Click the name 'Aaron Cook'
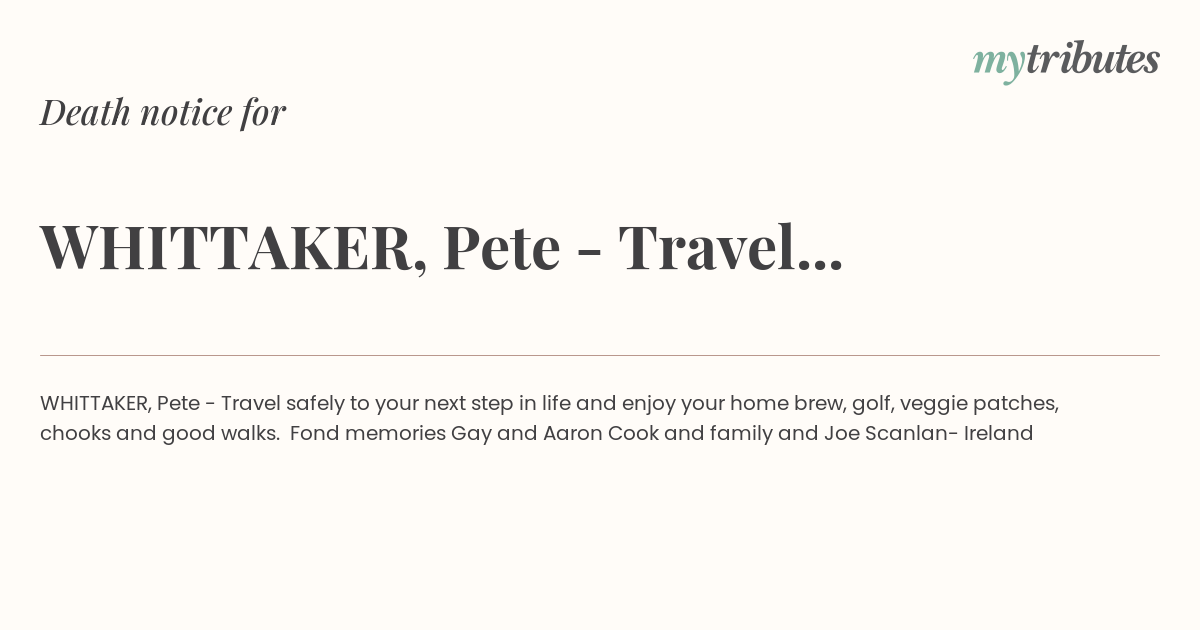This screenshot has width=1200, height=630. click(600, 433)
